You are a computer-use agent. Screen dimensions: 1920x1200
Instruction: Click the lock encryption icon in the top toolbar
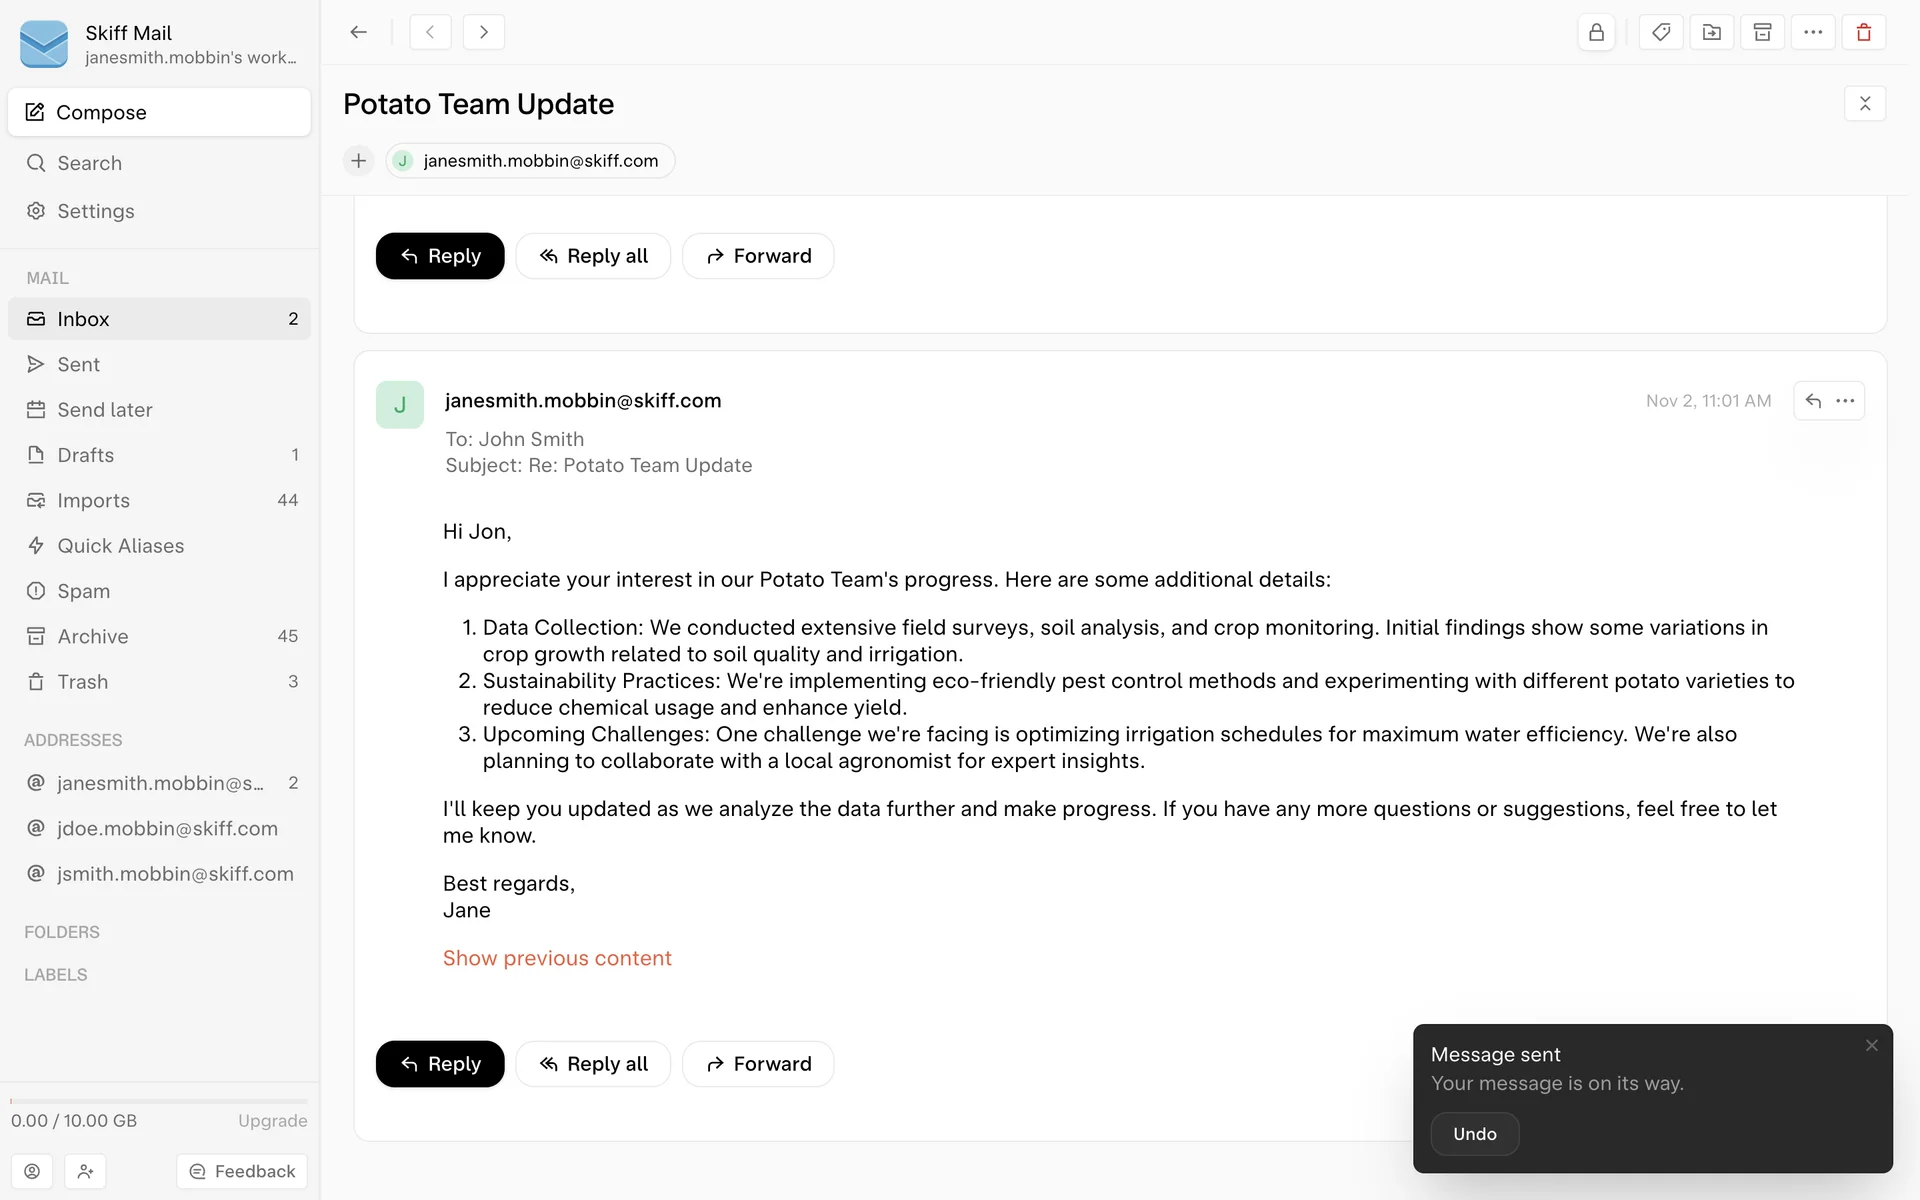[x=1596, y=32]
